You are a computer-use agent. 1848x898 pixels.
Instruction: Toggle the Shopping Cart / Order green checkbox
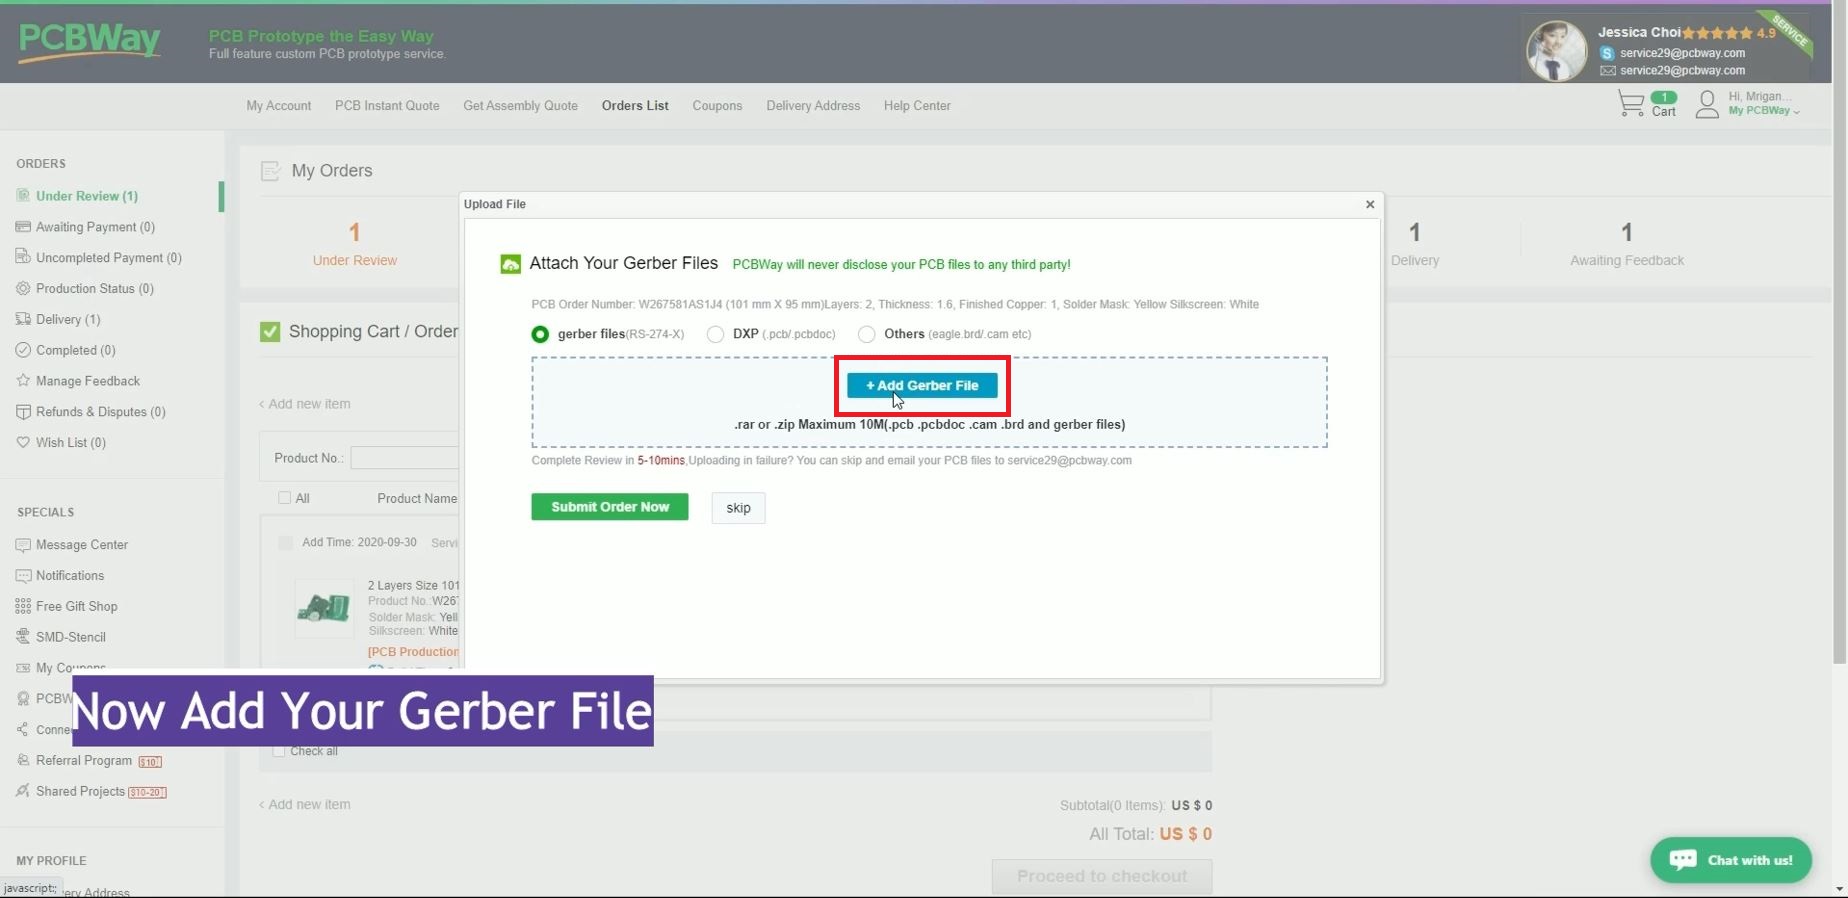[270, 332]
